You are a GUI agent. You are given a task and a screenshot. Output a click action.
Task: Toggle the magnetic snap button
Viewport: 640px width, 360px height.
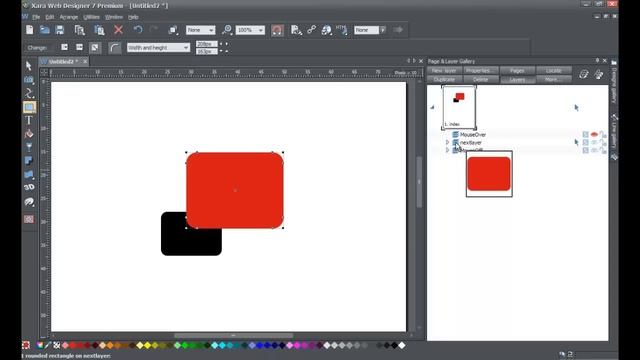pos(277,30)
